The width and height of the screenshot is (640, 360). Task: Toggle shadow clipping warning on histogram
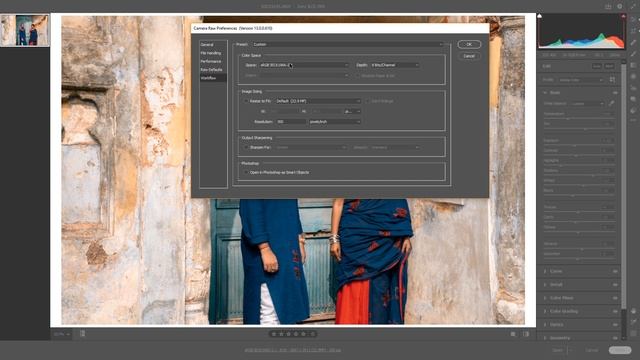tap(540, 16)
